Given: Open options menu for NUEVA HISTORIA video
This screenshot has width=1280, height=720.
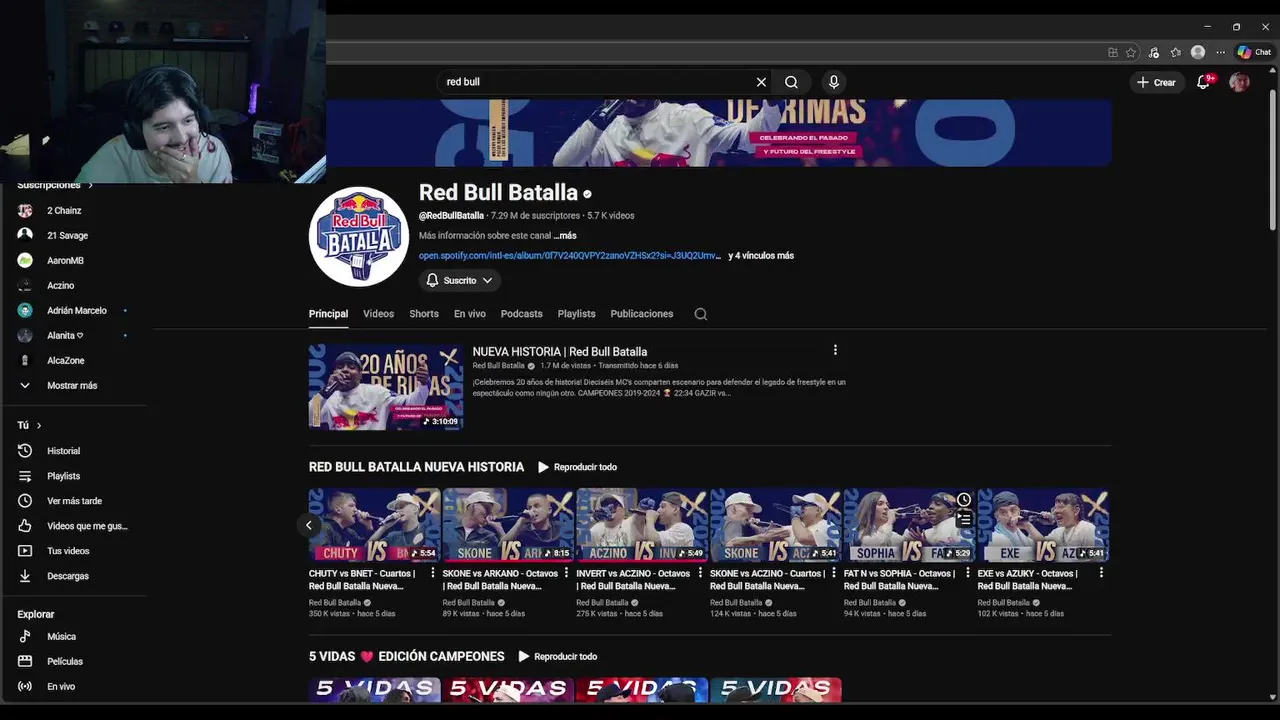Looking at the screenshot, I should pyautogui.click(x=835, y=350).
